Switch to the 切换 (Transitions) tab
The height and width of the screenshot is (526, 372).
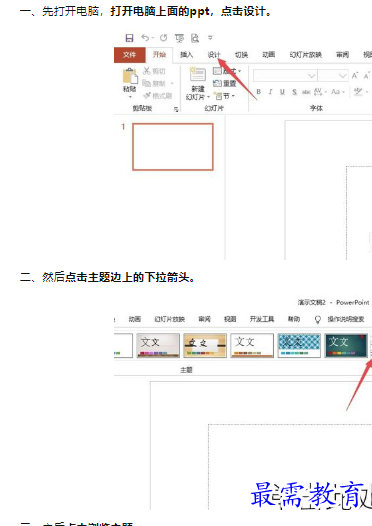point(241,55)
